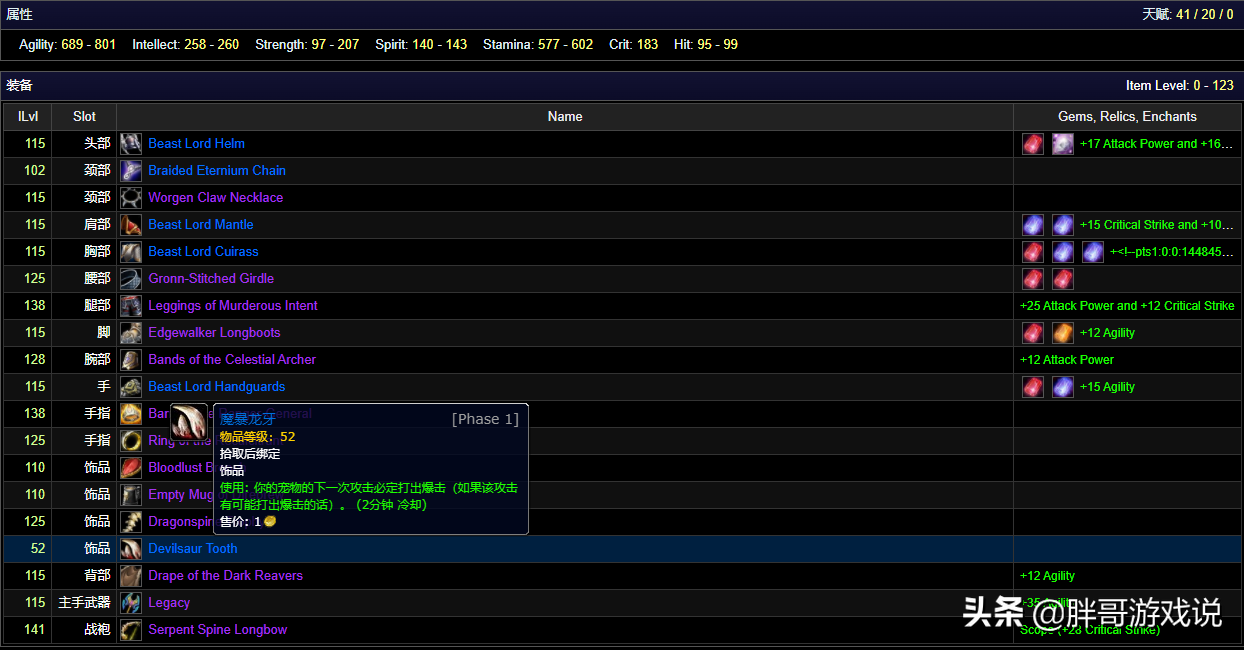Open the Leggings of Murderous Intent link
Image resolution: width=1244 pixels, height=650 pixels.
(233, 306)
